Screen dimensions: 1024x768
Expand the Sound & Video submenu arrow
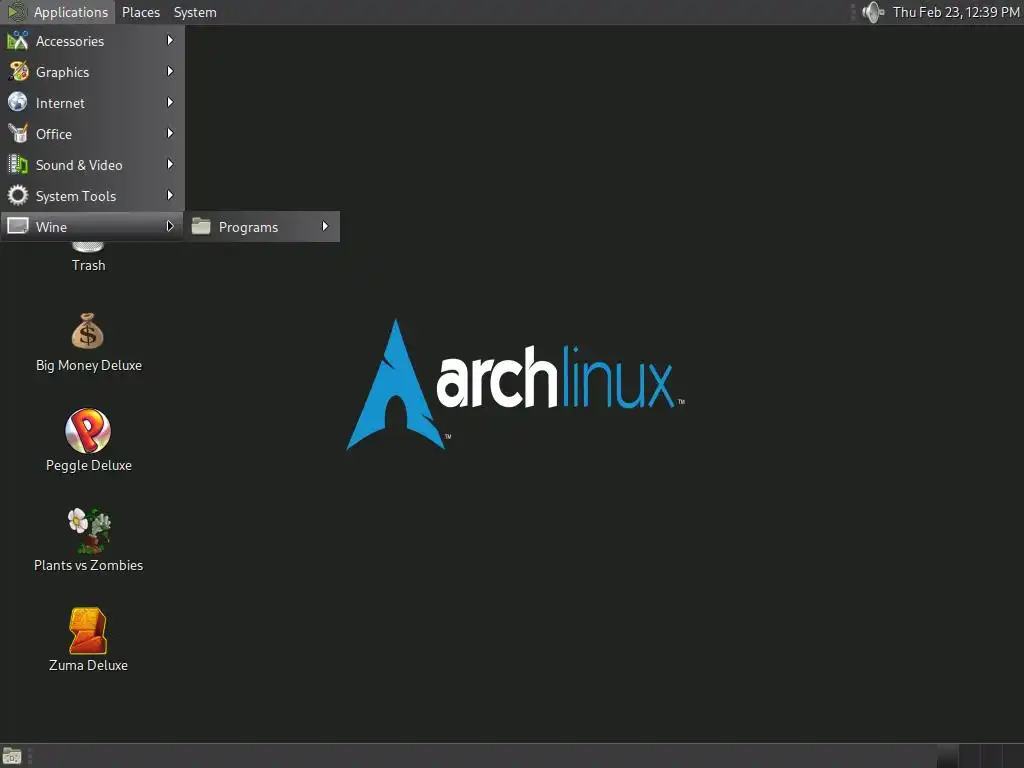170,164
